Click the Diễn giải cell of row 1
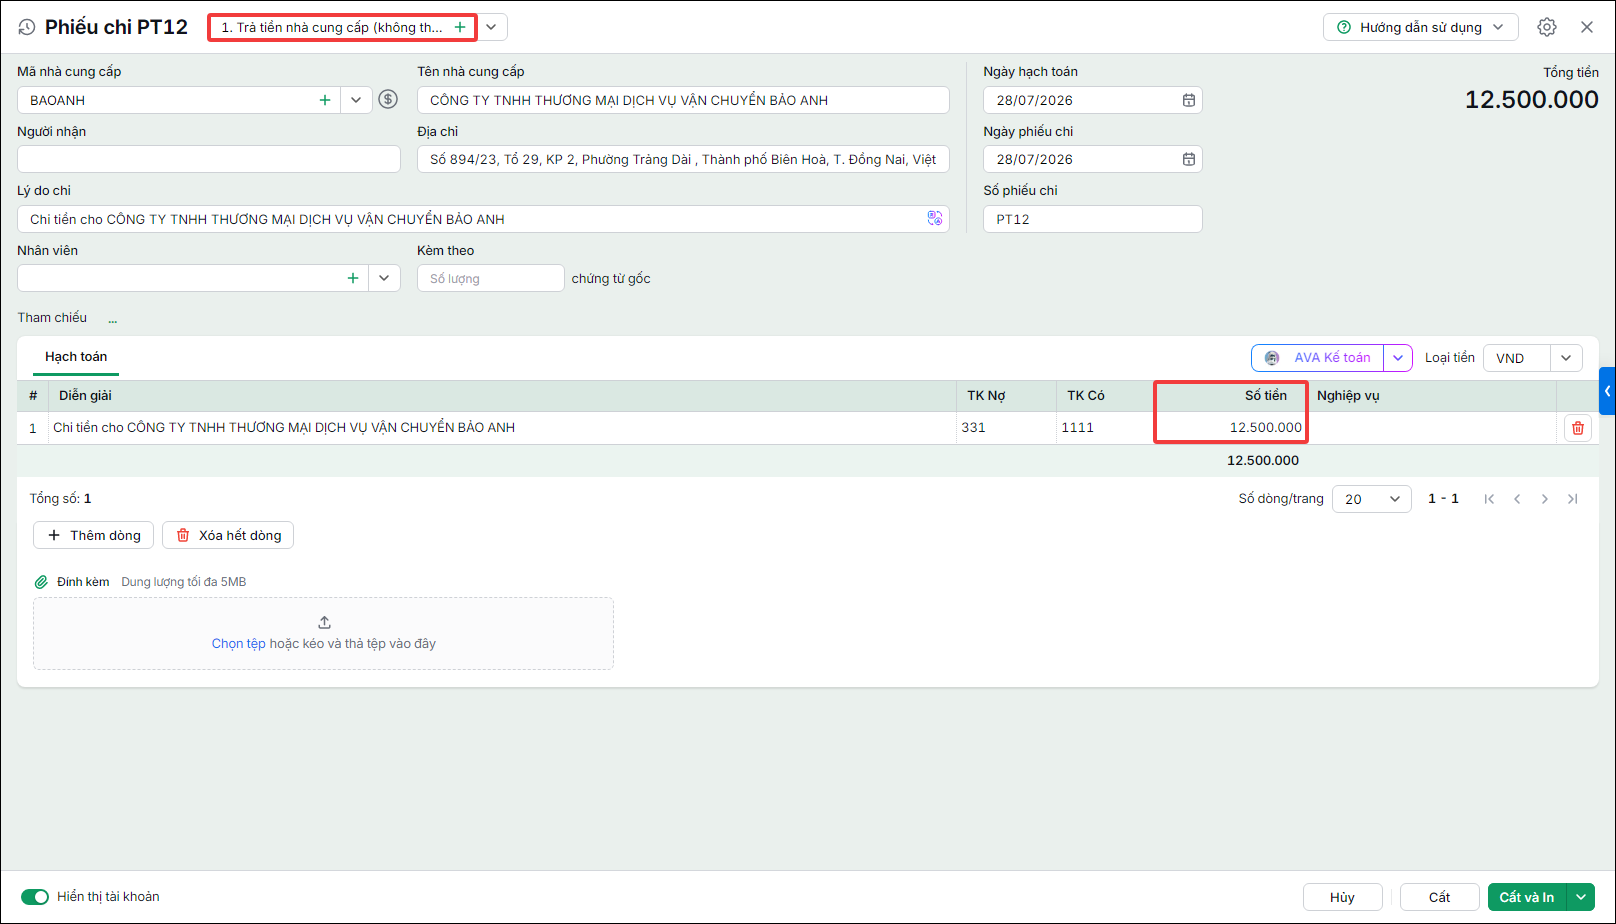This screenshot has width=1616, height=924. (x=502, y=428)
